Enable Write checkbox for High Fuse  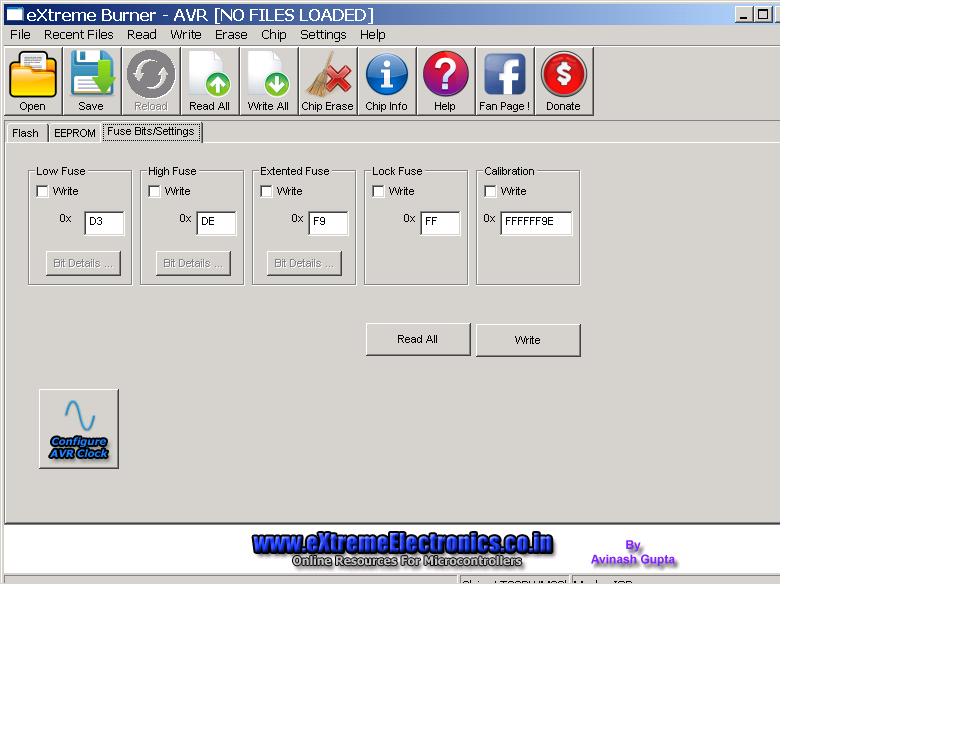tap(154, 191)
